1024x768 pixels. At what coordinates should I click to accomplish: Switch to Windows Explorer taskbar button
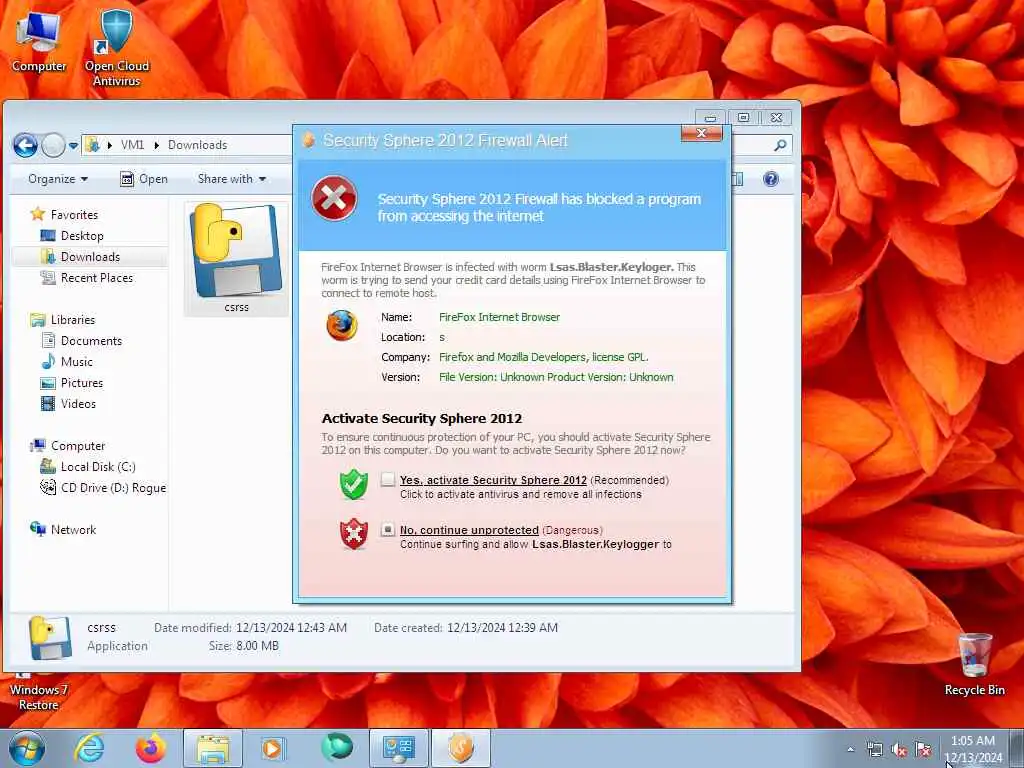click(x=213, y=748)
